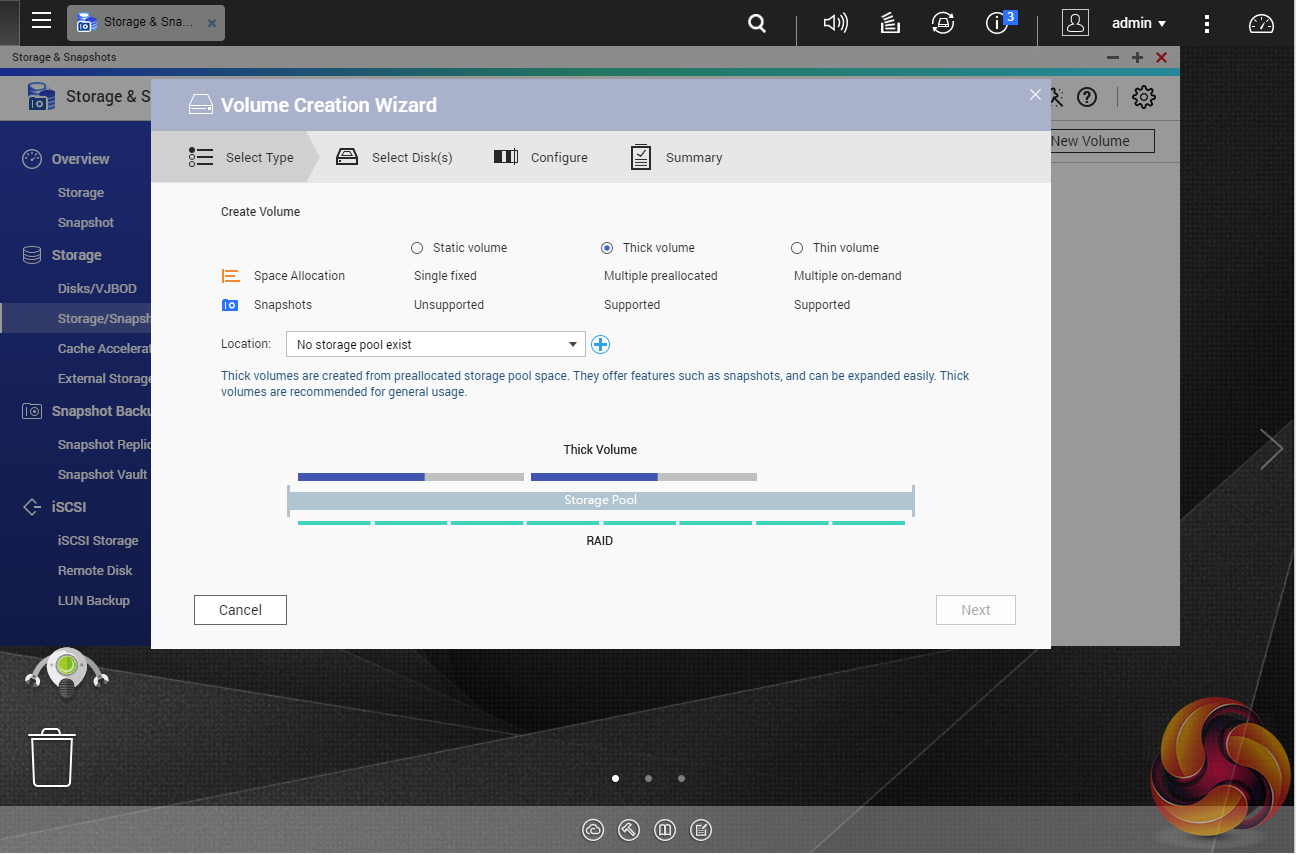The width and height of the screenshot is (1297, 855).
Task: Open the main hamburger menu
Action: click(41, 21)
